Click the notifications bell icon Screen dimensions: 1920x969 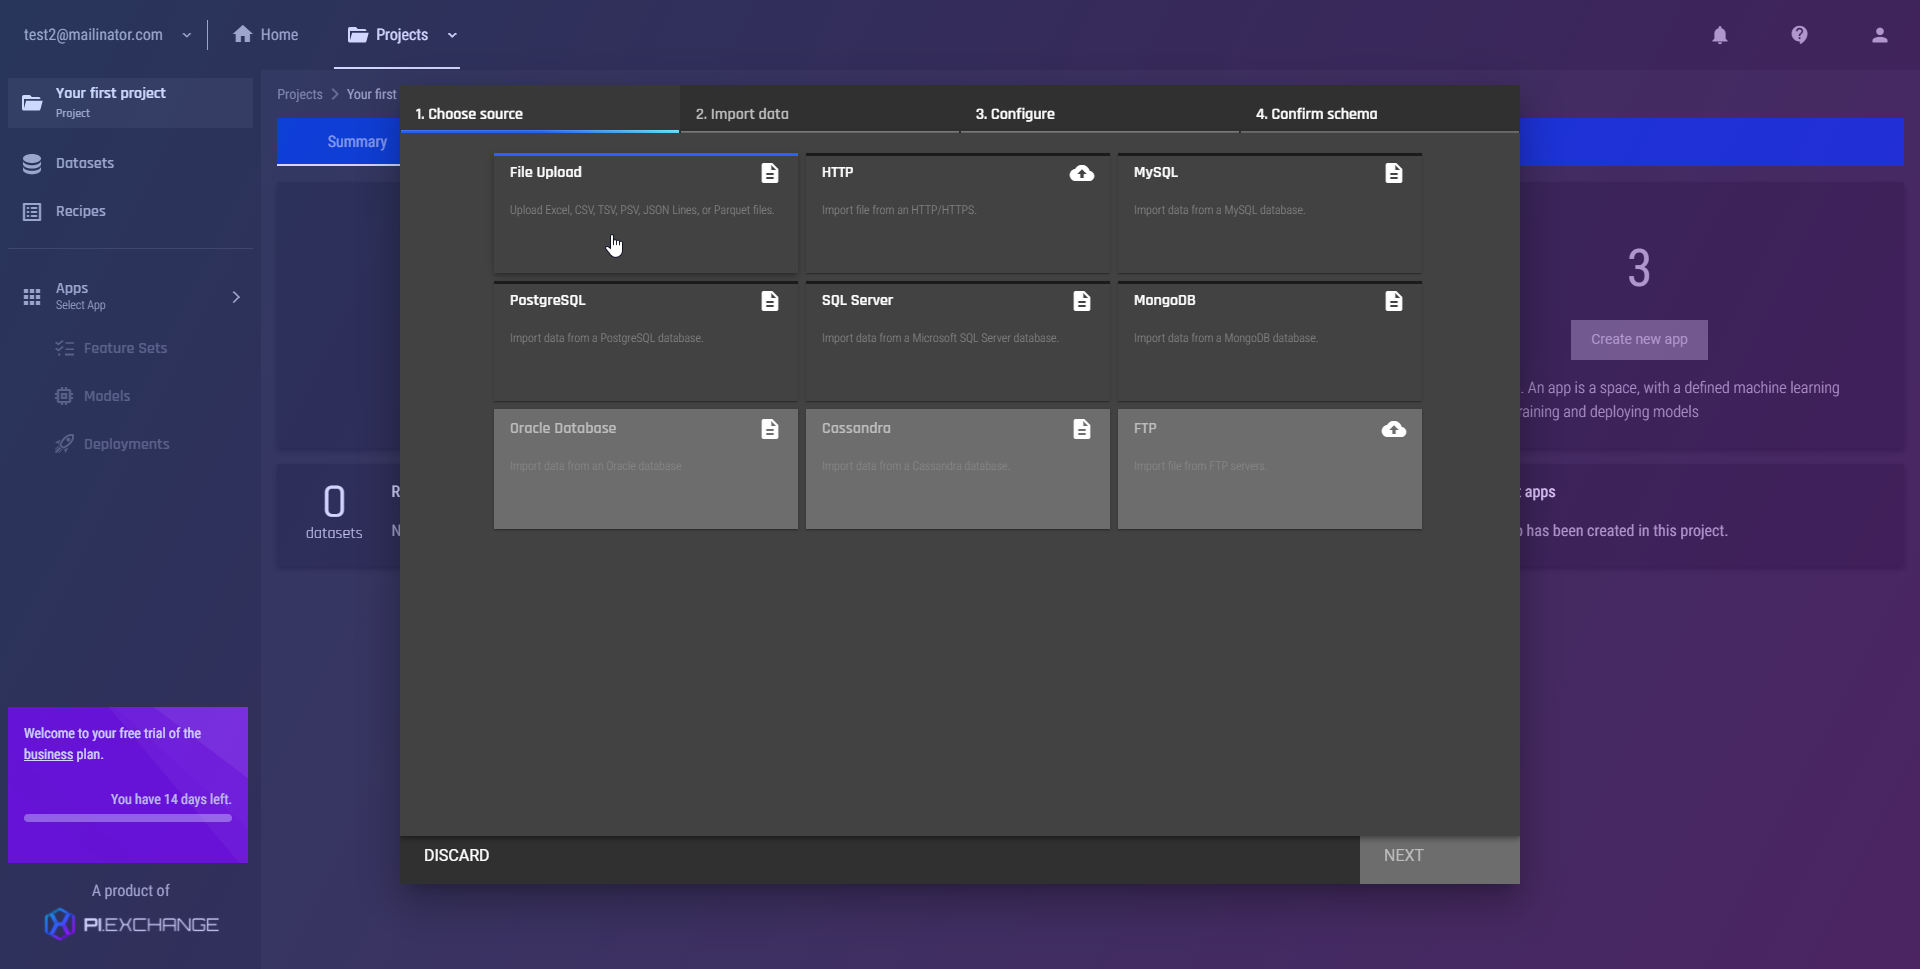(1719, 35)
